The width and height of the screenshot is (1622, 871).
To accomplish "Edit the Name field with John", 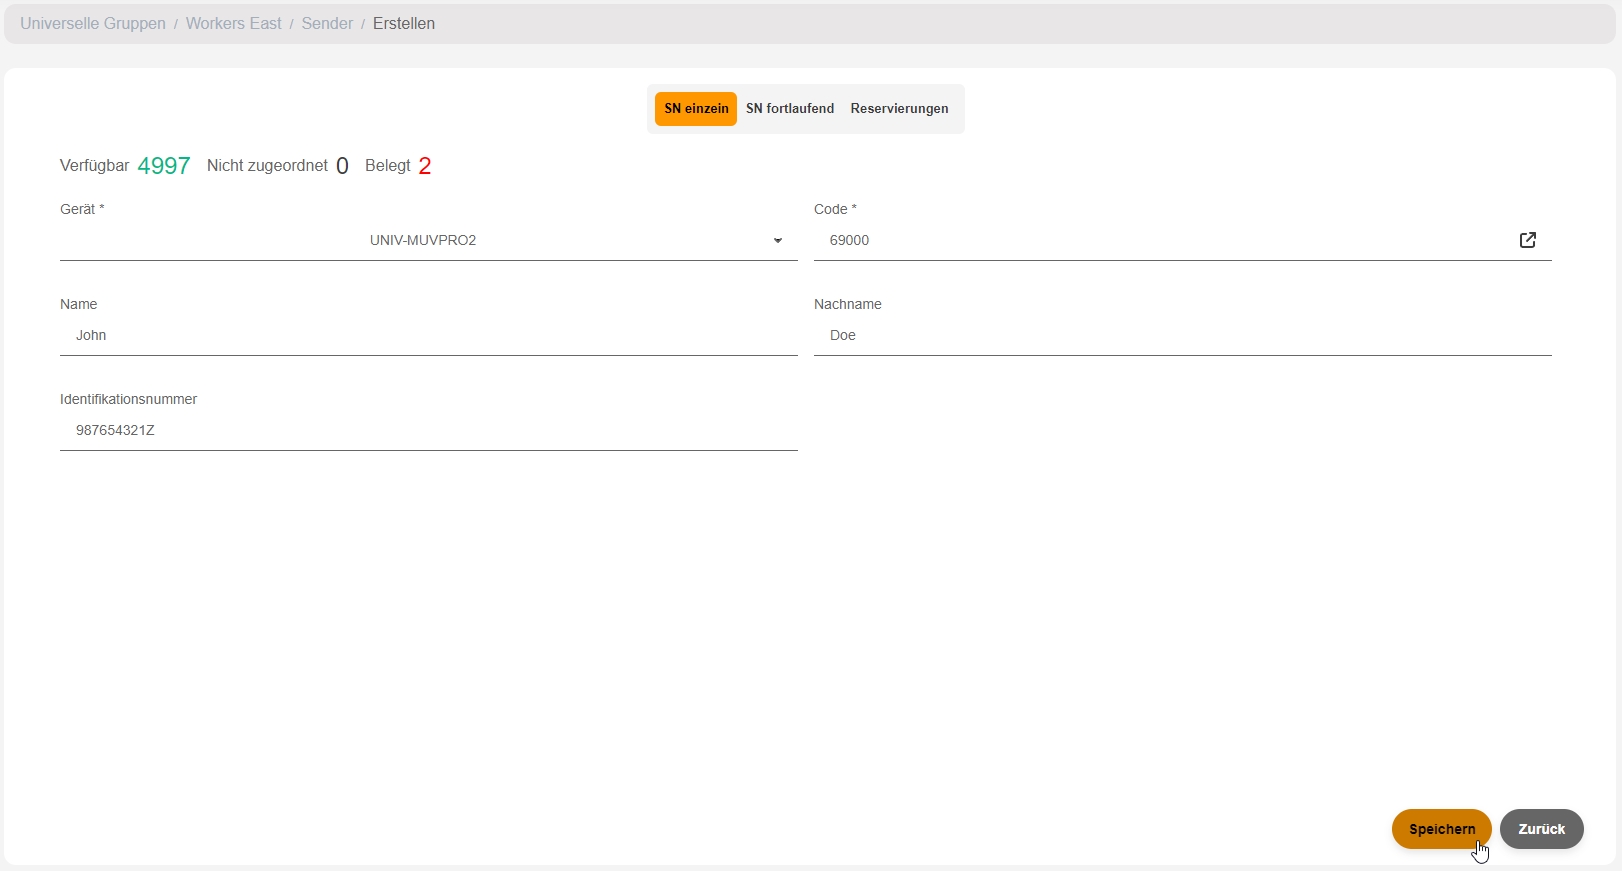I will point(429,336).
